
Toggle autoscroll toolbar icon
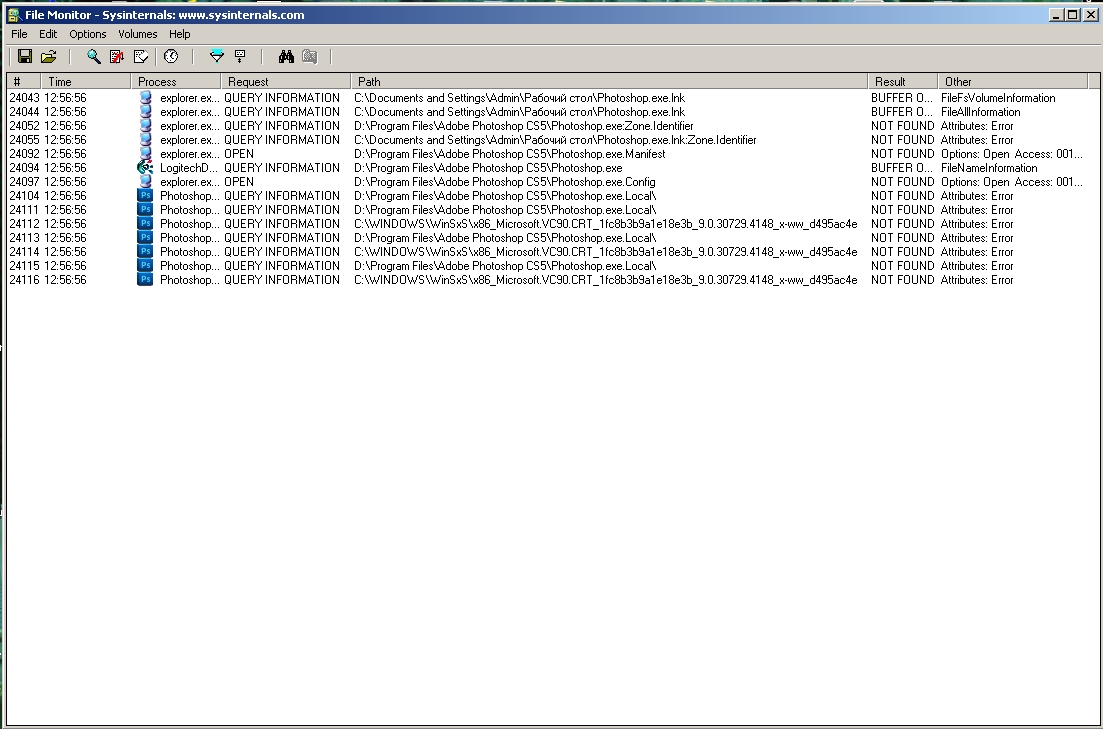[x=117, y=56]
